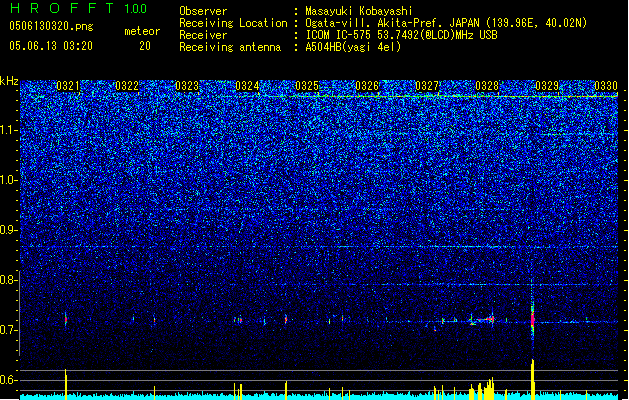This screenshot has height=400, width=629.
Task: Click the 'meteor' label above the count
Action: pyautogui.click(x=142, y=31)
